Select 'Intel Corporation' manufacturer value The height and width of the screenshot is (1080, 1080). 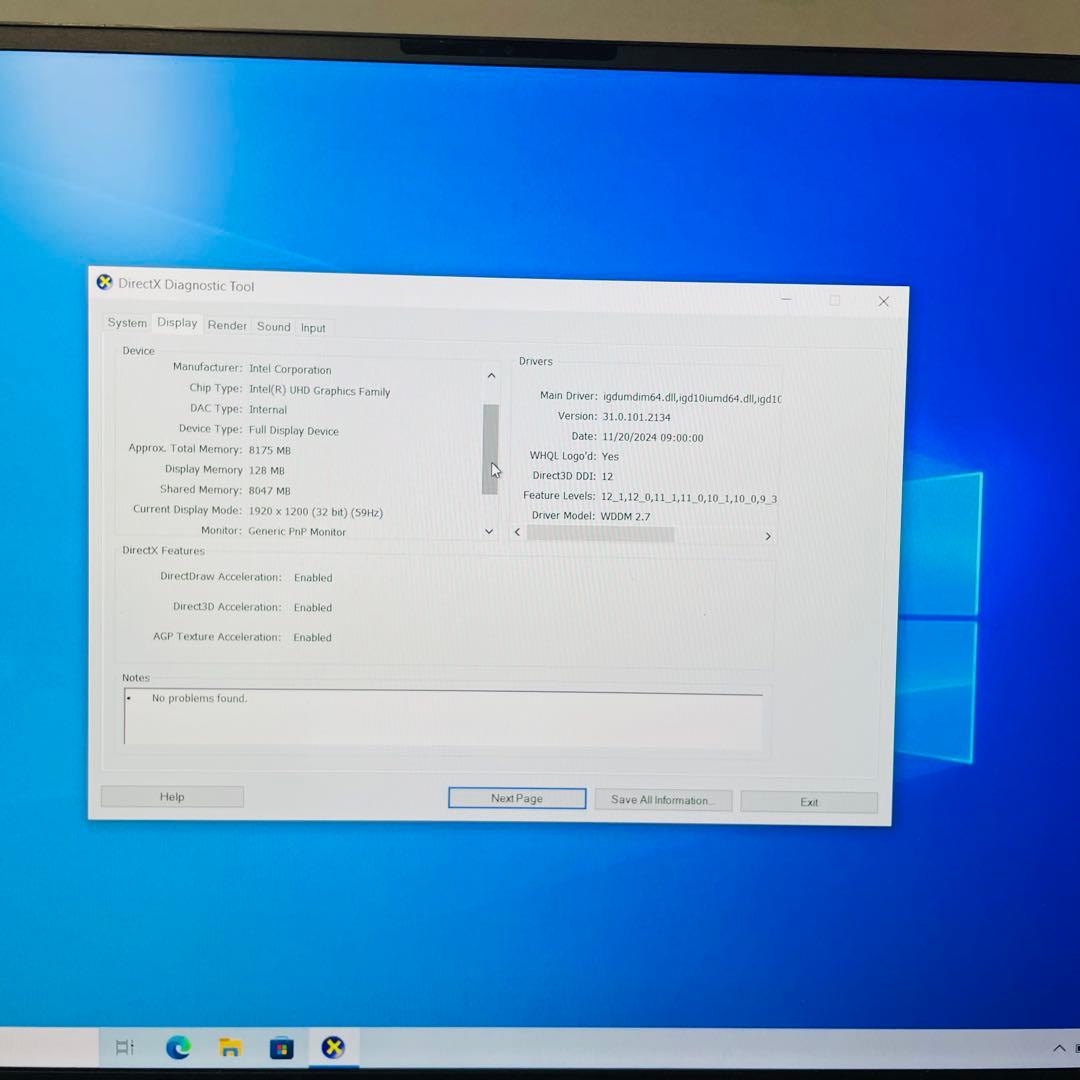290,369
